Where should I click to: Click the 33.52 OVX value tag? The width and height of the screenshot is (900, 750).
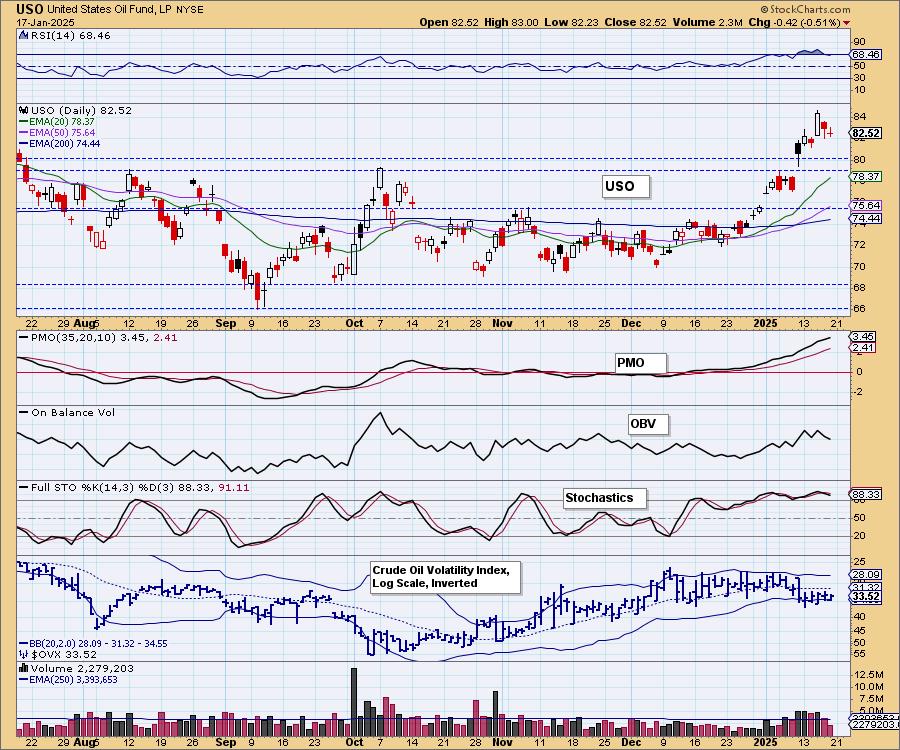click(x=866, y=597)
